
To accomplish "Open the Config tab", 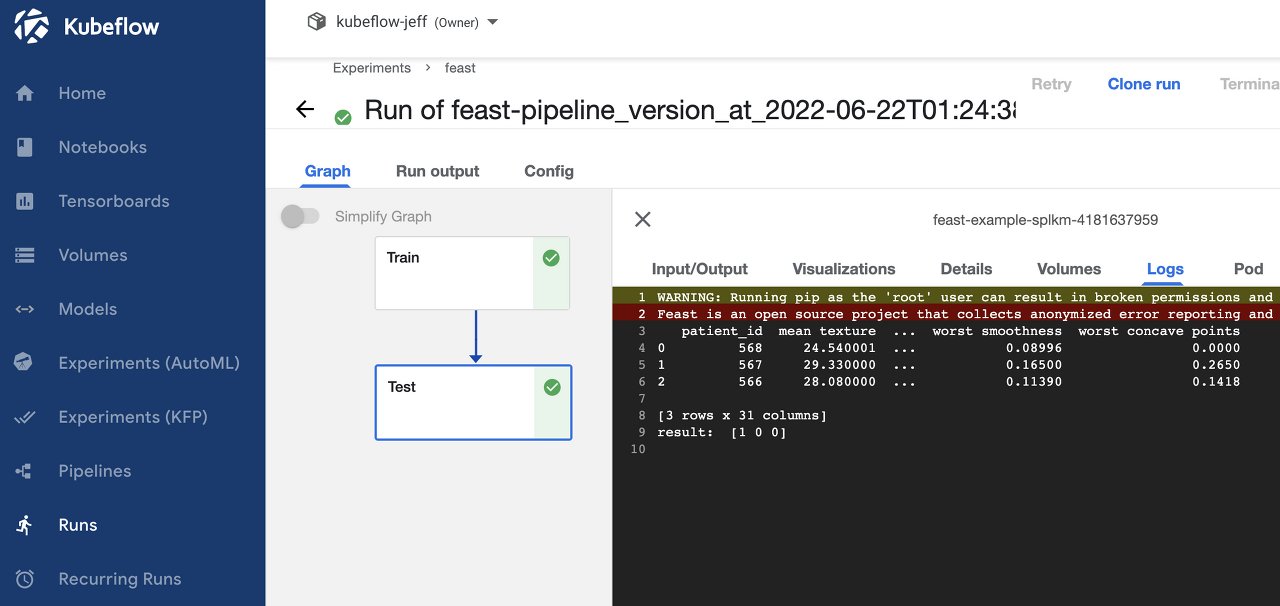I will coord(549,171).
